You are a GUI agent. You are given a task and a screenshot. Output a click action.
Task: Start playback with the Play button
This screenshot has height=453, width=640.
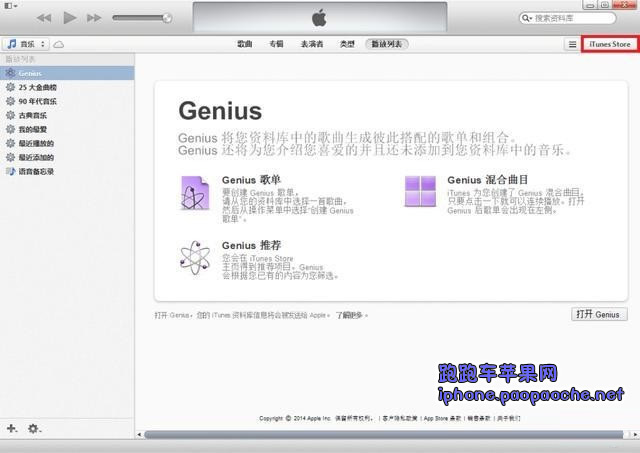[x=69, y=18]
